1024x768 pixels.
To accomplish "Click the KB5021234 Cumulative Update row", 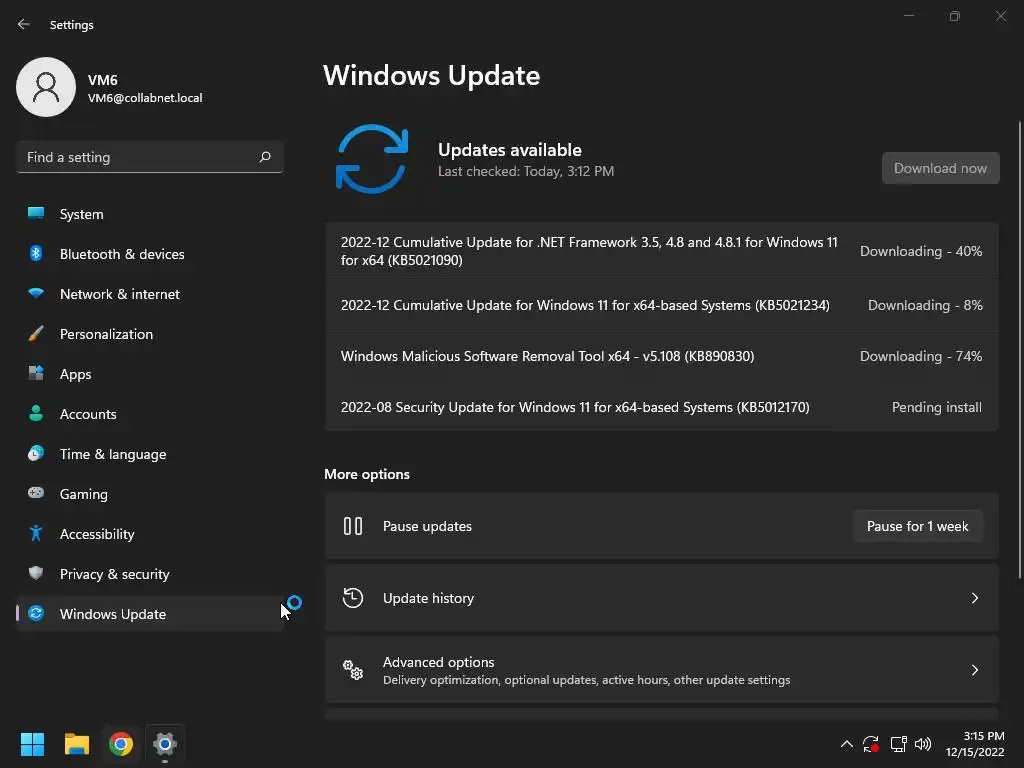I will point(662,305).
